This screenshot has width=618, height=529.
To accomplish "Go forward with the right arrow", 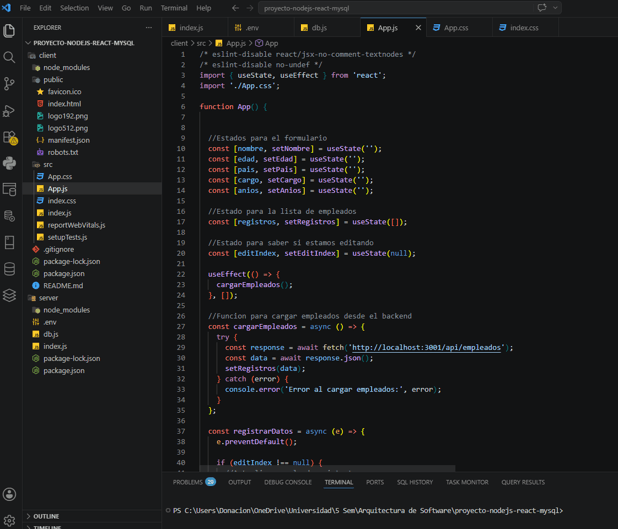I will pyautogui.click(x=250, y=8).
